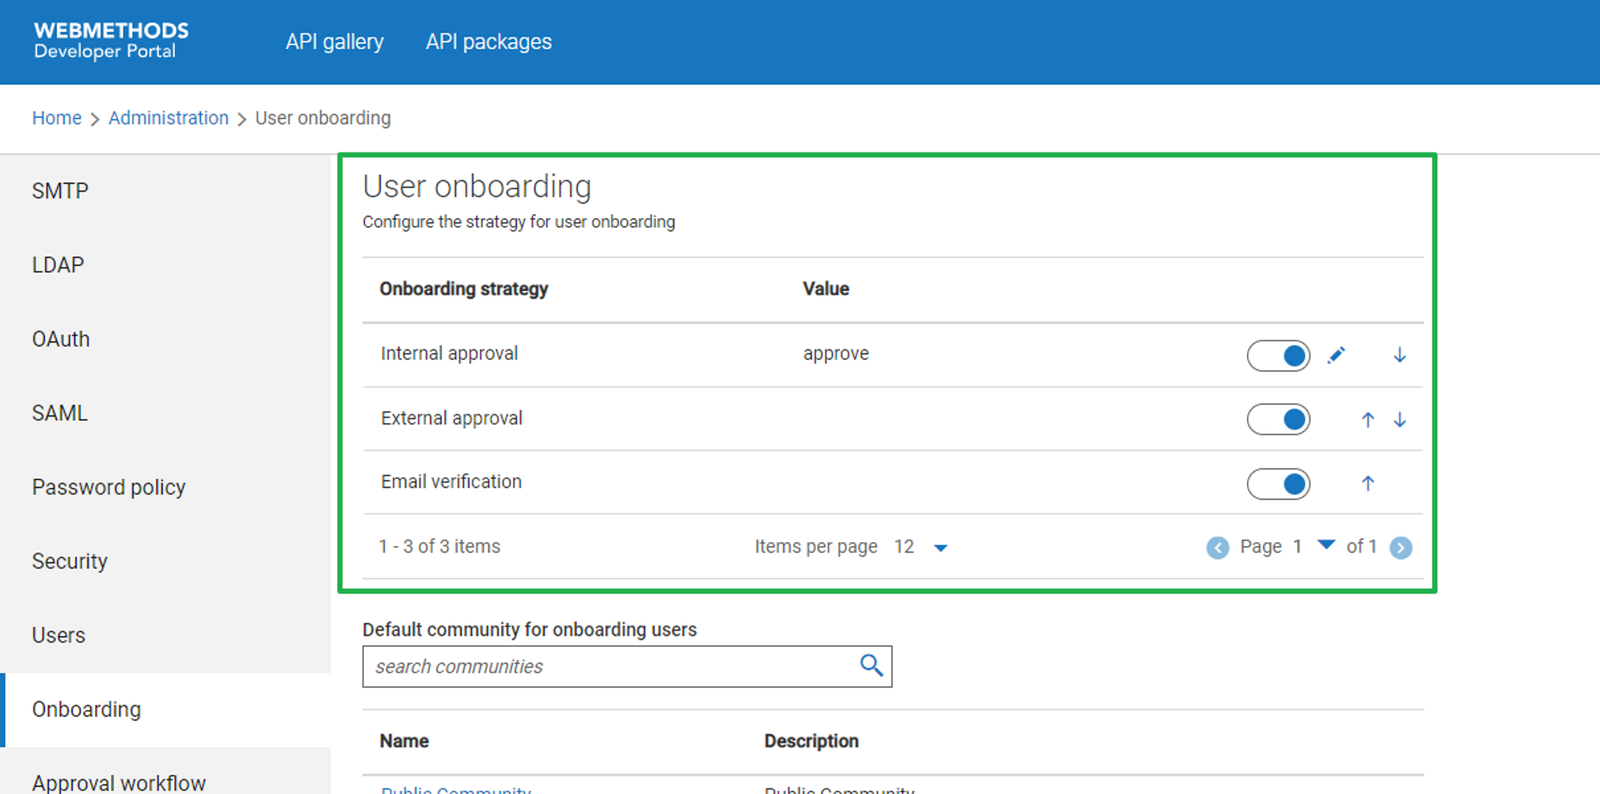Go to next page of strategies

[1401, 547]
